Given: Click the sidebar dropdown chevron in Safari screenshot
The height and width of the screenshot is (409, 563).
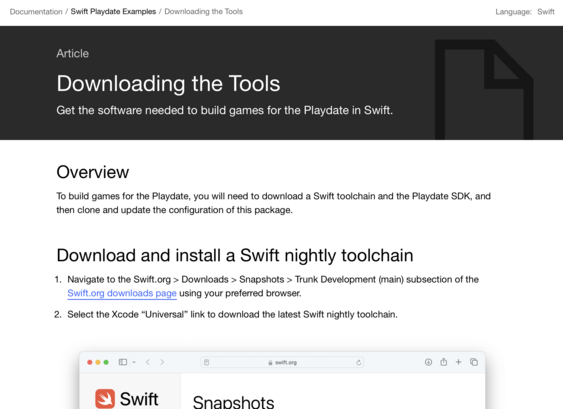Looking at the screenshot, I should tap(134, 362).
